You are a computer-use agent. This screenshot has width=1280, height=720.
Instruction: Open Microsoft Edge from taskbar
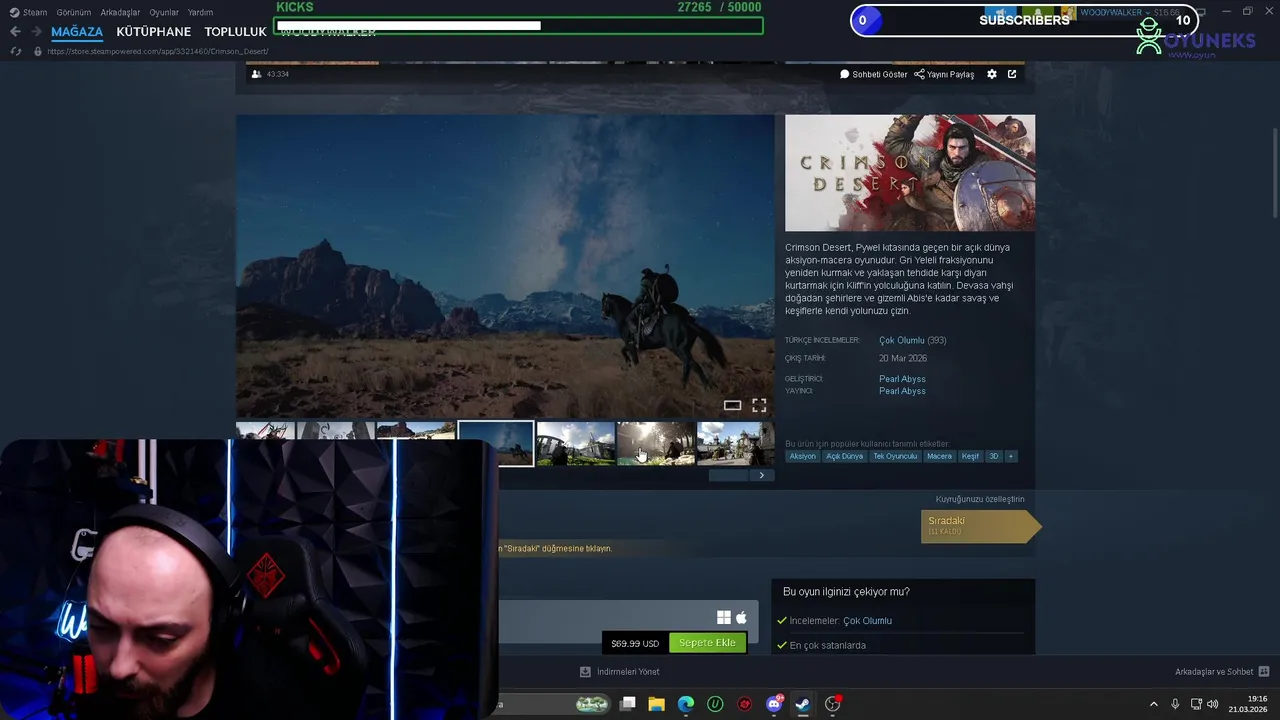click(686, 704)
